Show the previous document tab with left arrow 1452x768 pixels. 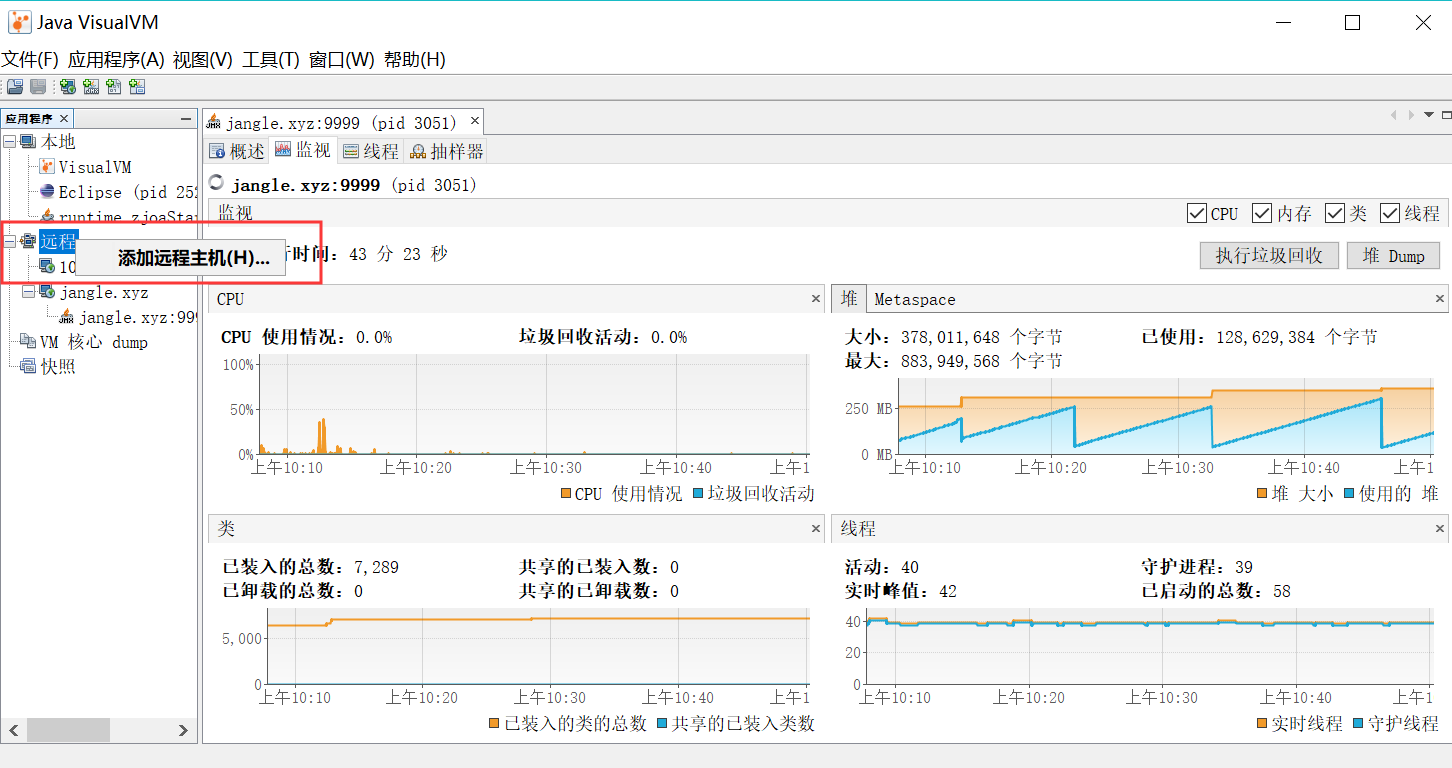tap(1393, 115)
